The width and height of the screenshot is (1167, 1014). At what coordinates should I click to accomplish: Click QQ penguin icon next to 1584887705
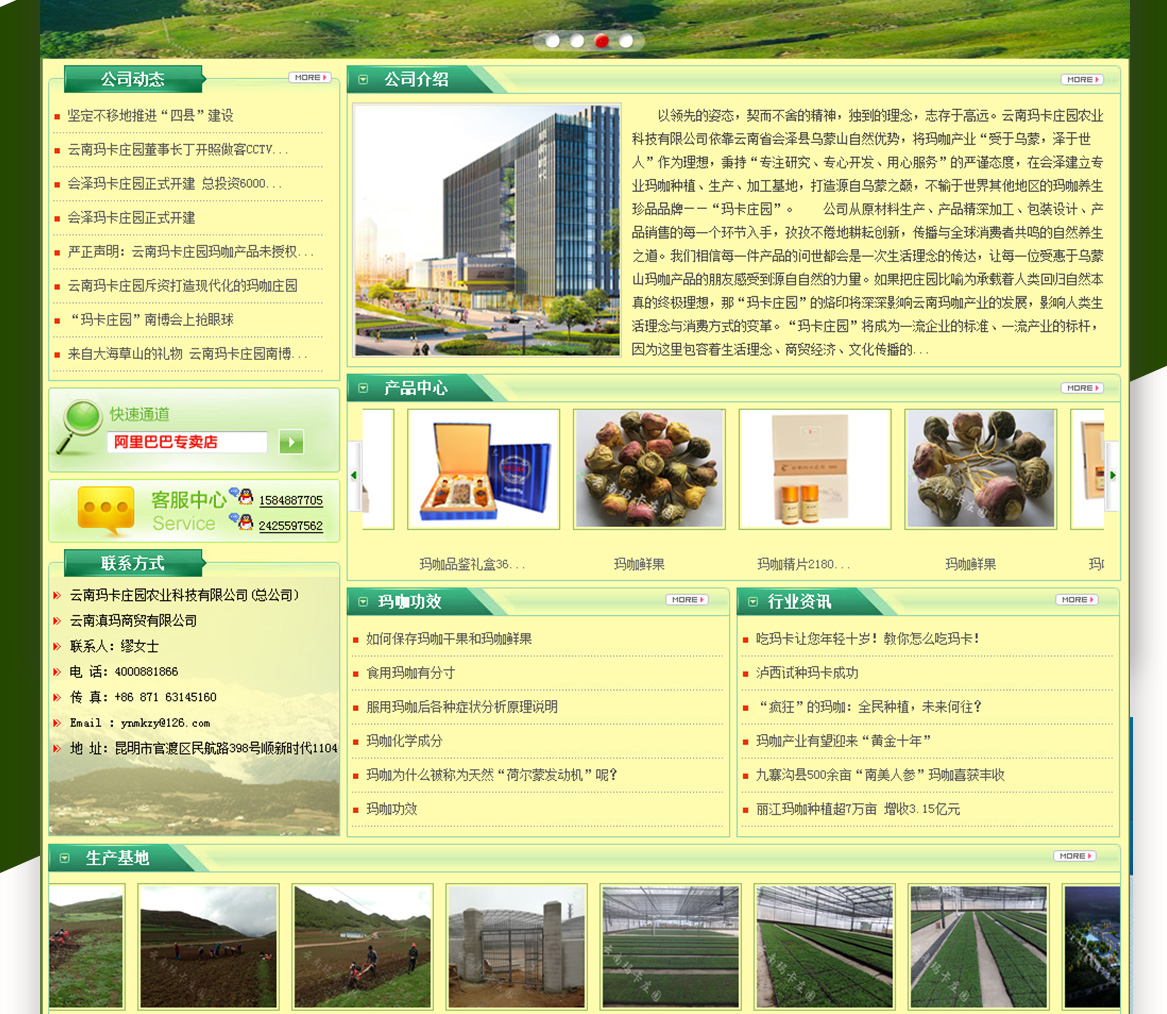click(x=242, y=497)
